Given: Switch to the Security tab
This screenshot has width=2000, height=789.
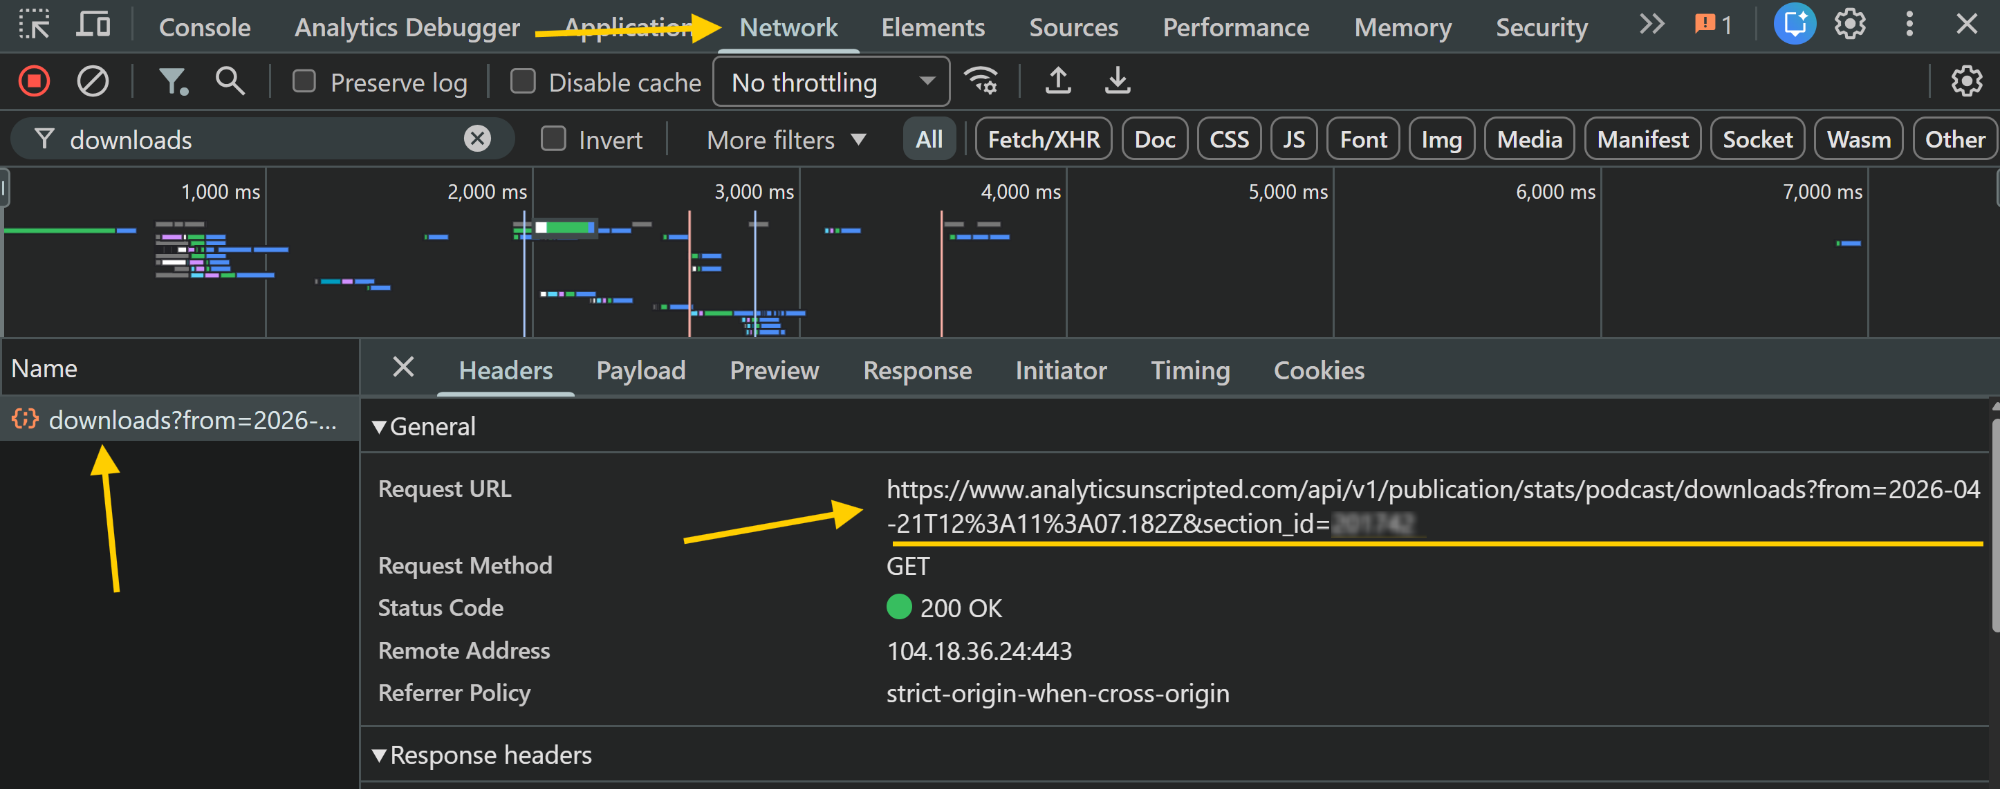Looking at the screenshot, I should tap(1542, 27).
